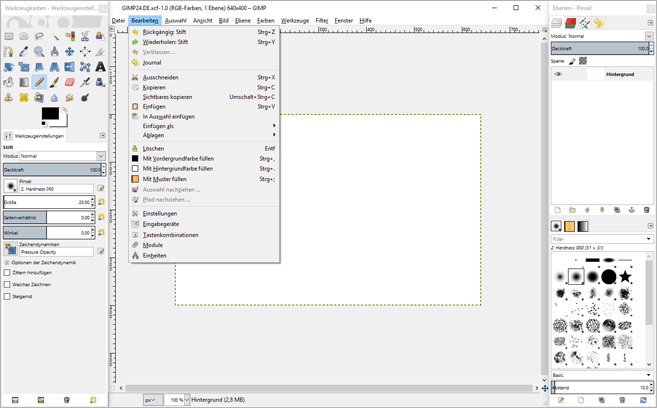Select the Rectangle Select tool
Image resolution: width=657 pixels, height=408 pixels.
click(9, 36)
